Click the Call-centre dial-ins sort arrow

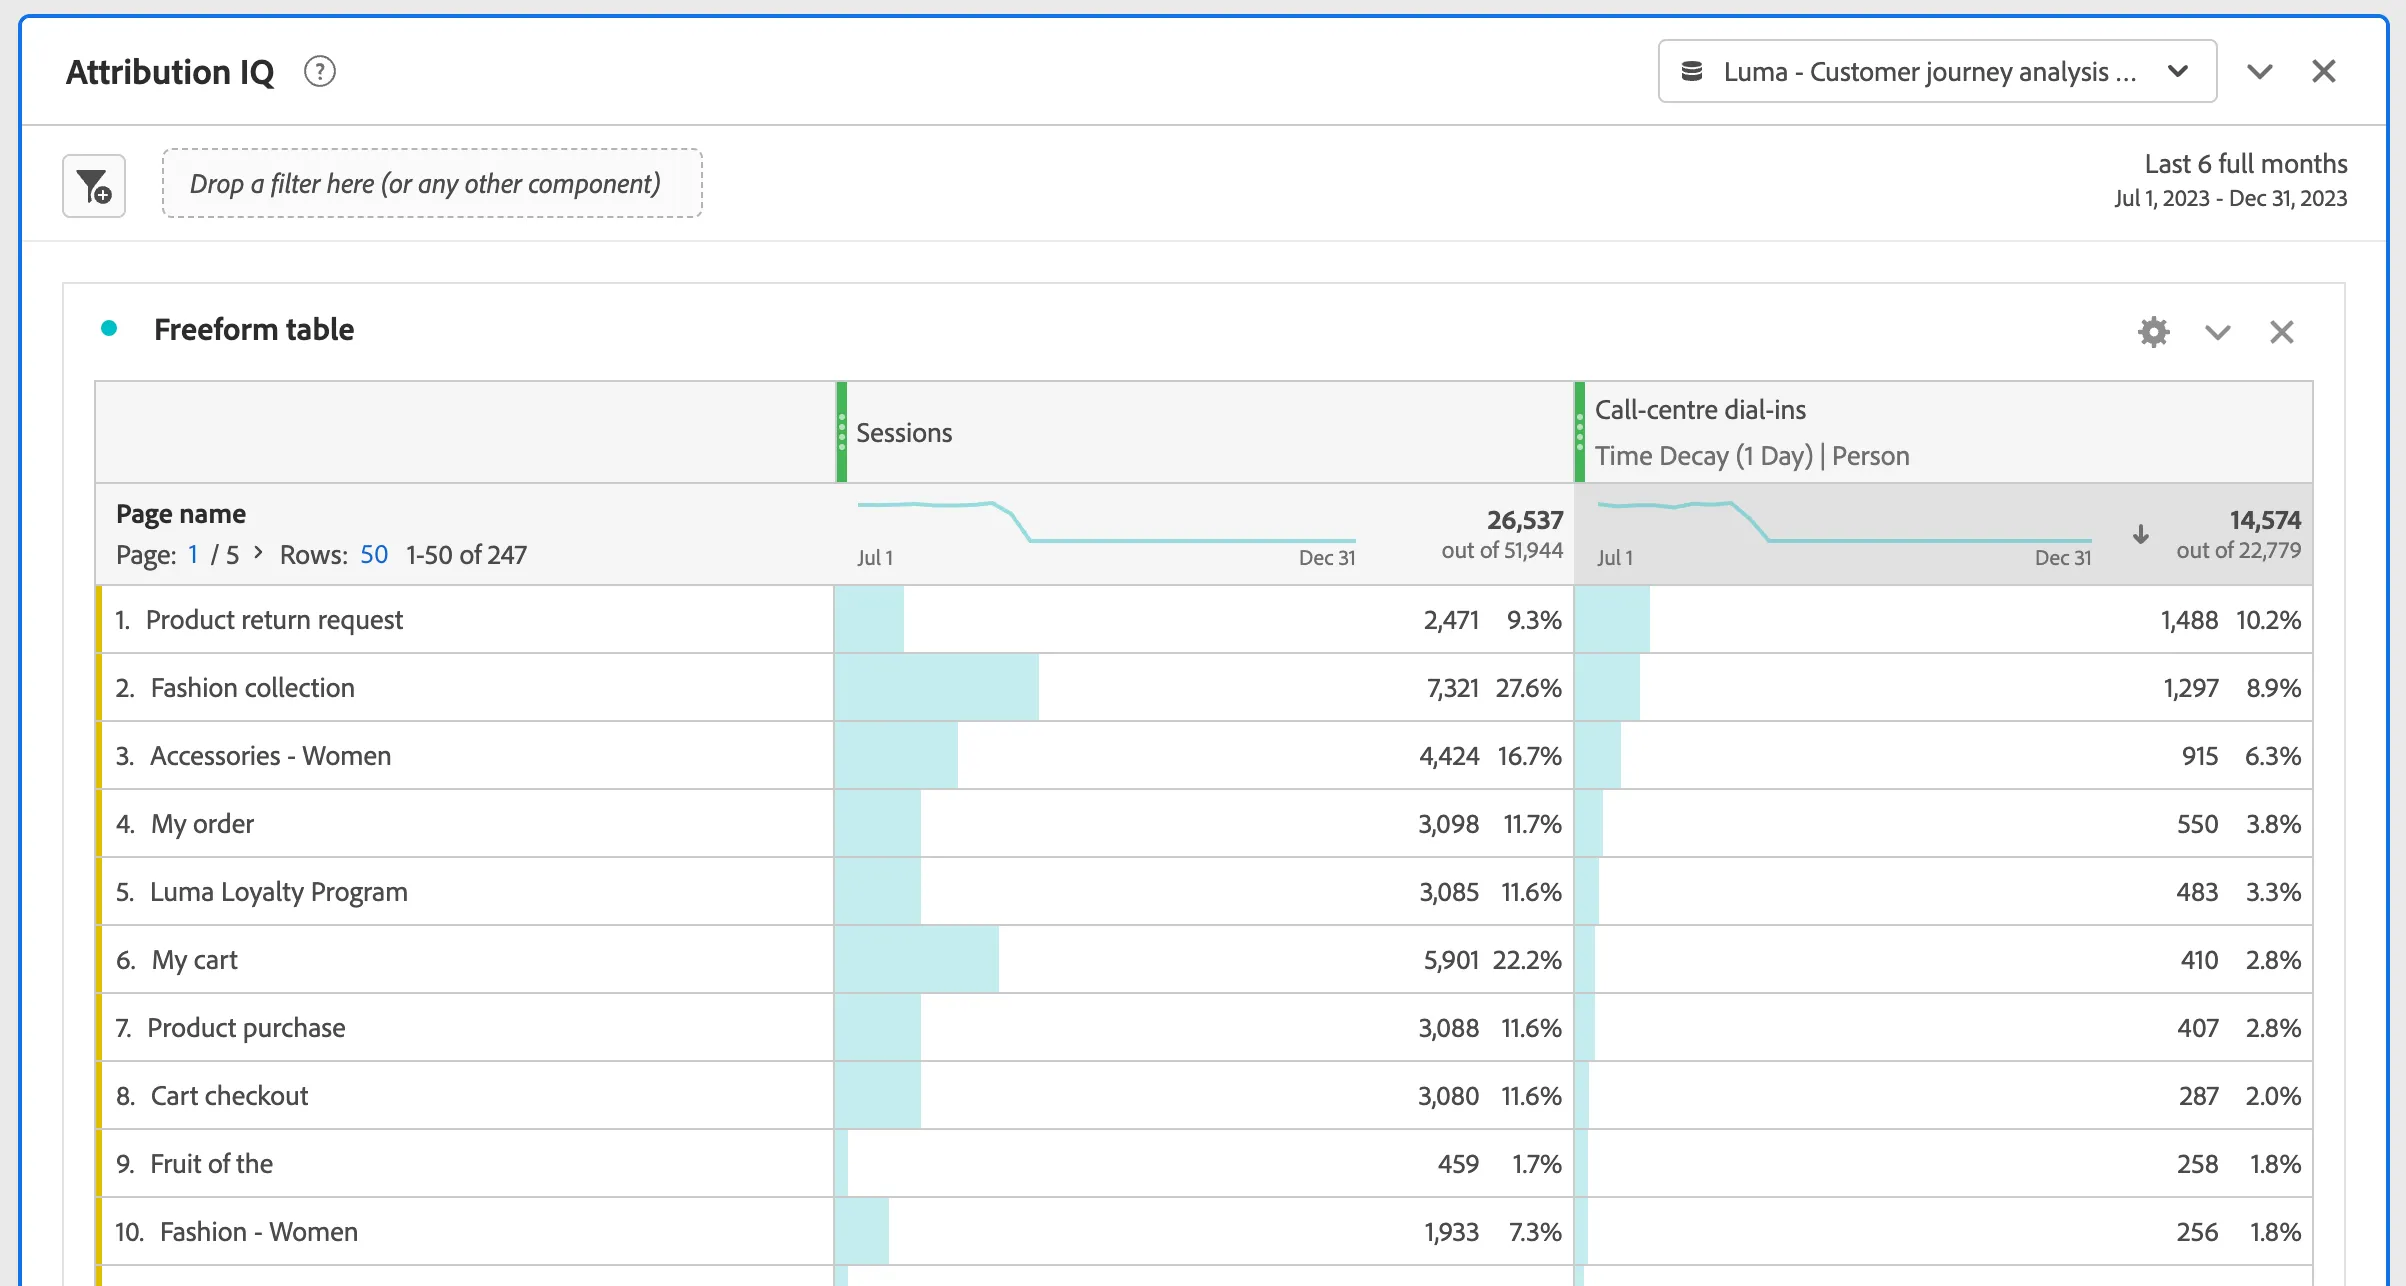pos(2141,534)
